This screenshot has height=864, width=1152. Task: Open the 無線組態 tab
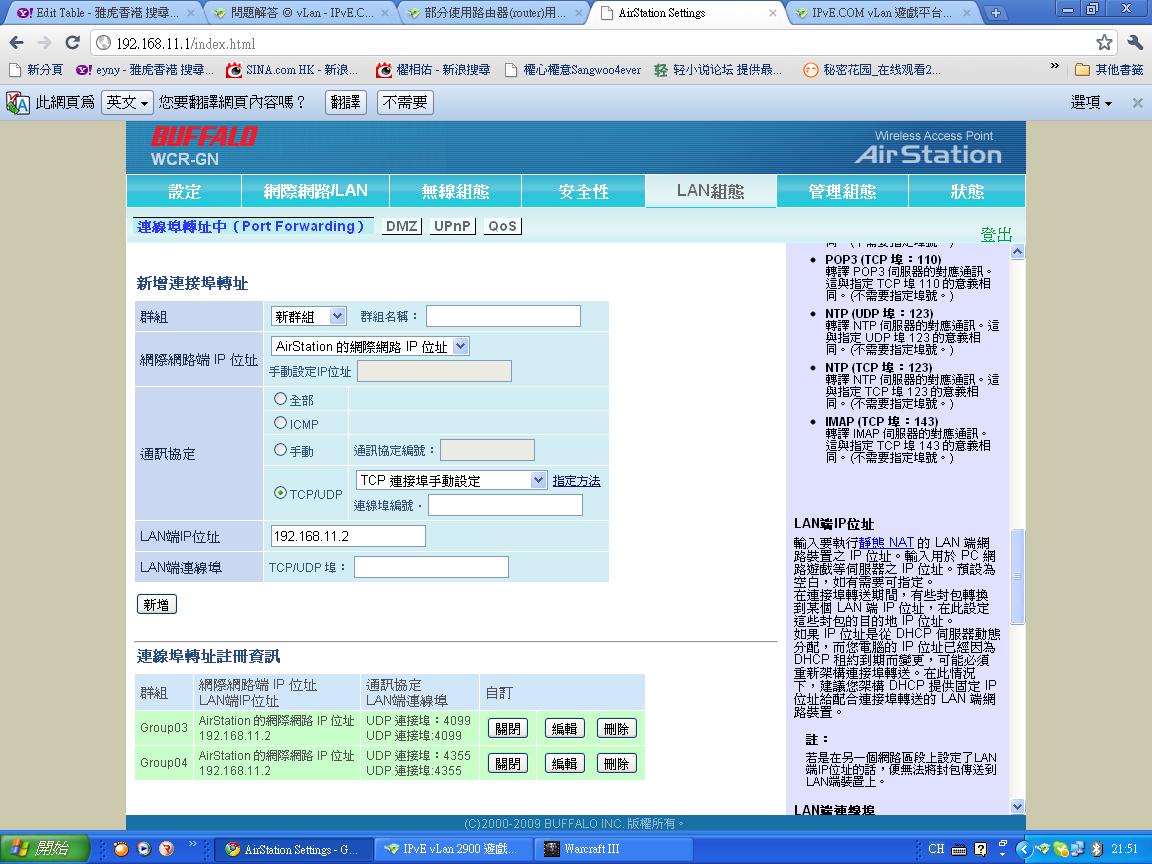click(x=456, y=192)
